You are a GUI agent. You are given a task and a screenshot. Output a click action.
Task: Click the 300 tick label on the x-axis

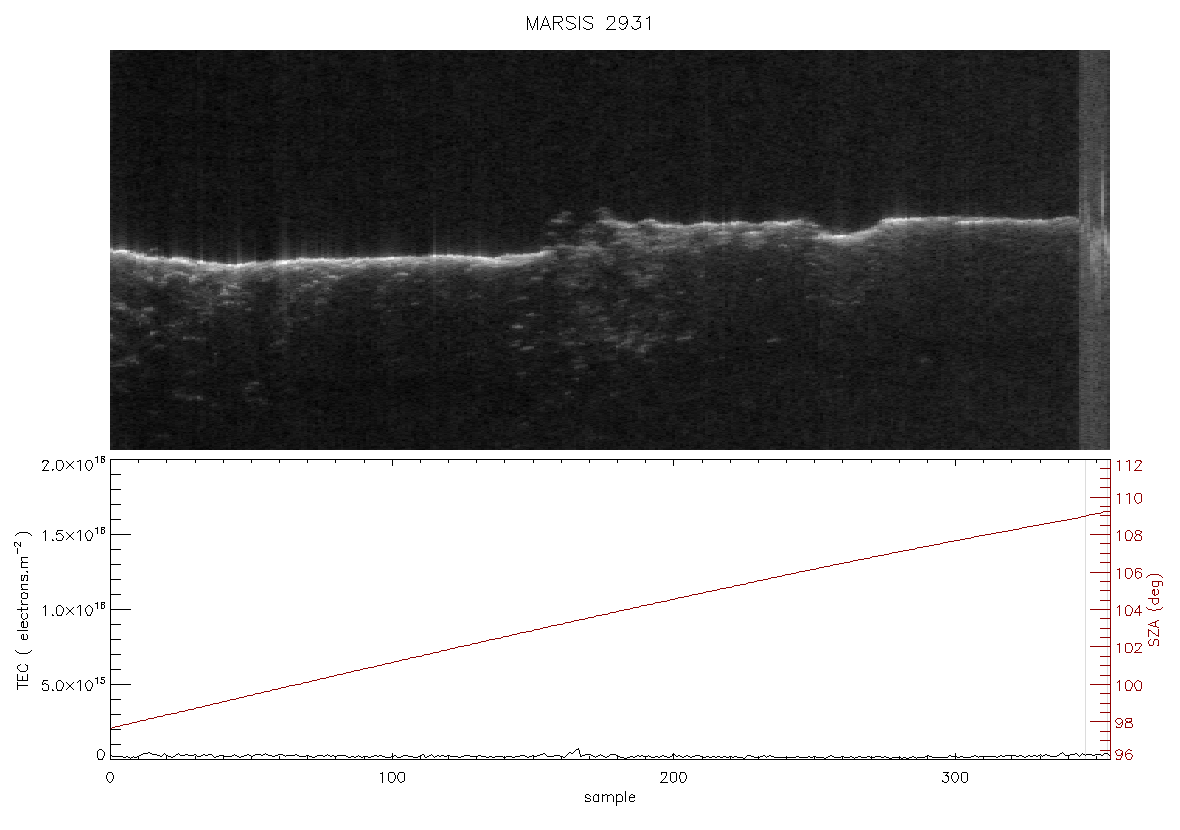pos(955,777)
